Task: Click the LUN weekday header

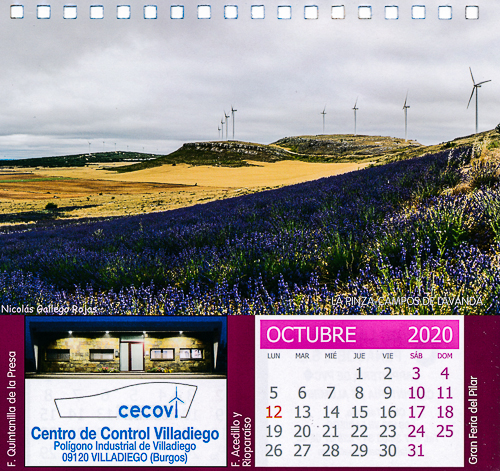Action: (x=274, y=356)
